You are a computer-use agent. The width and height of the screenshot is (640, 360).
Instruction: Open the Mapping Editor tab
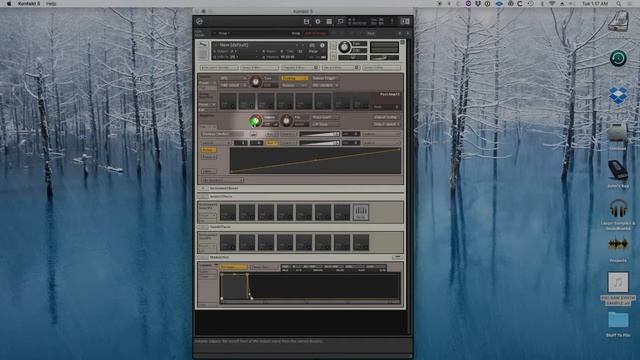[x=300, y=68]
